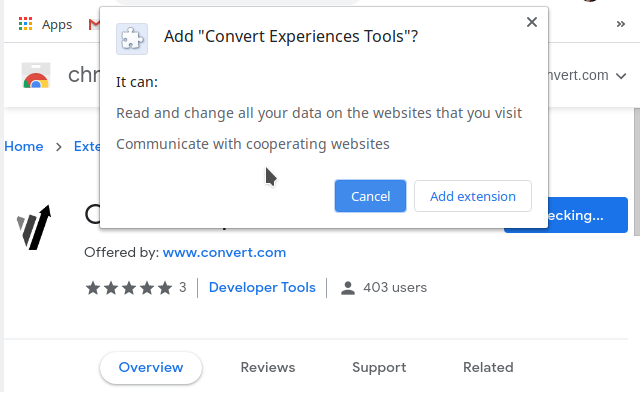The width and height of the screenshot is (640, 400).
Task: Visit the www.convert.com link
Action: (x=224, y=252)
